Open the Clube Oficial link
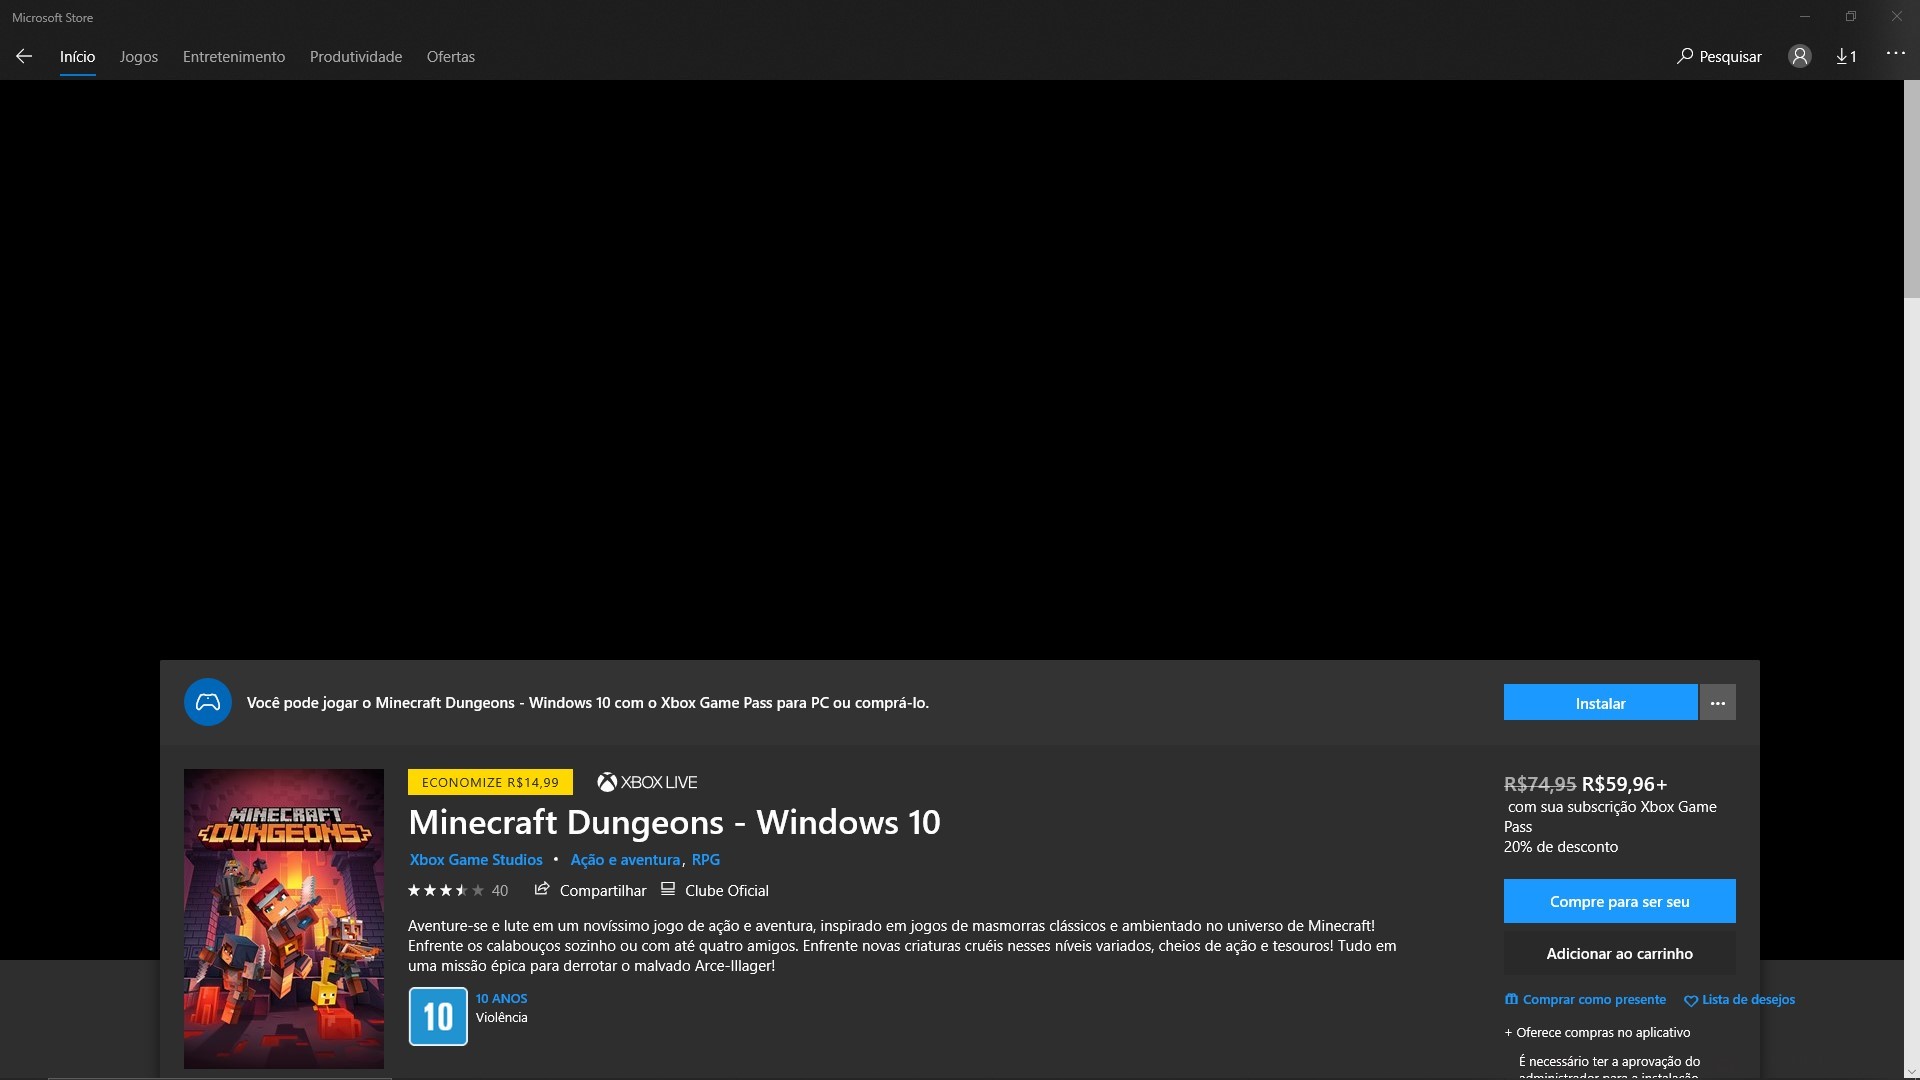The height and width of the screenshot is (1080, 1920). tap(715, 890)
